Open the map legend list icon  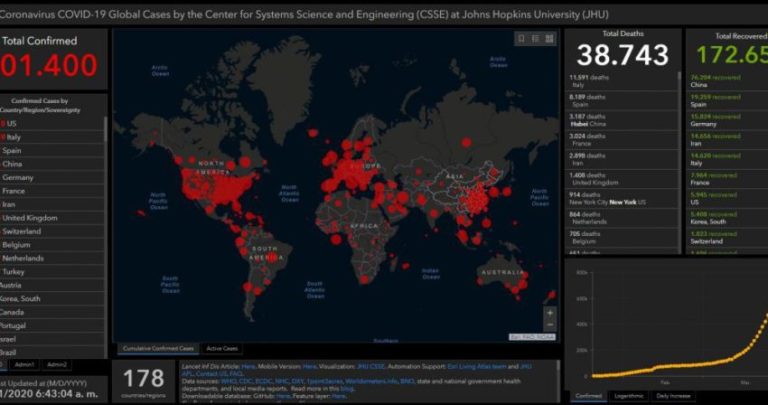coord(536,39)
